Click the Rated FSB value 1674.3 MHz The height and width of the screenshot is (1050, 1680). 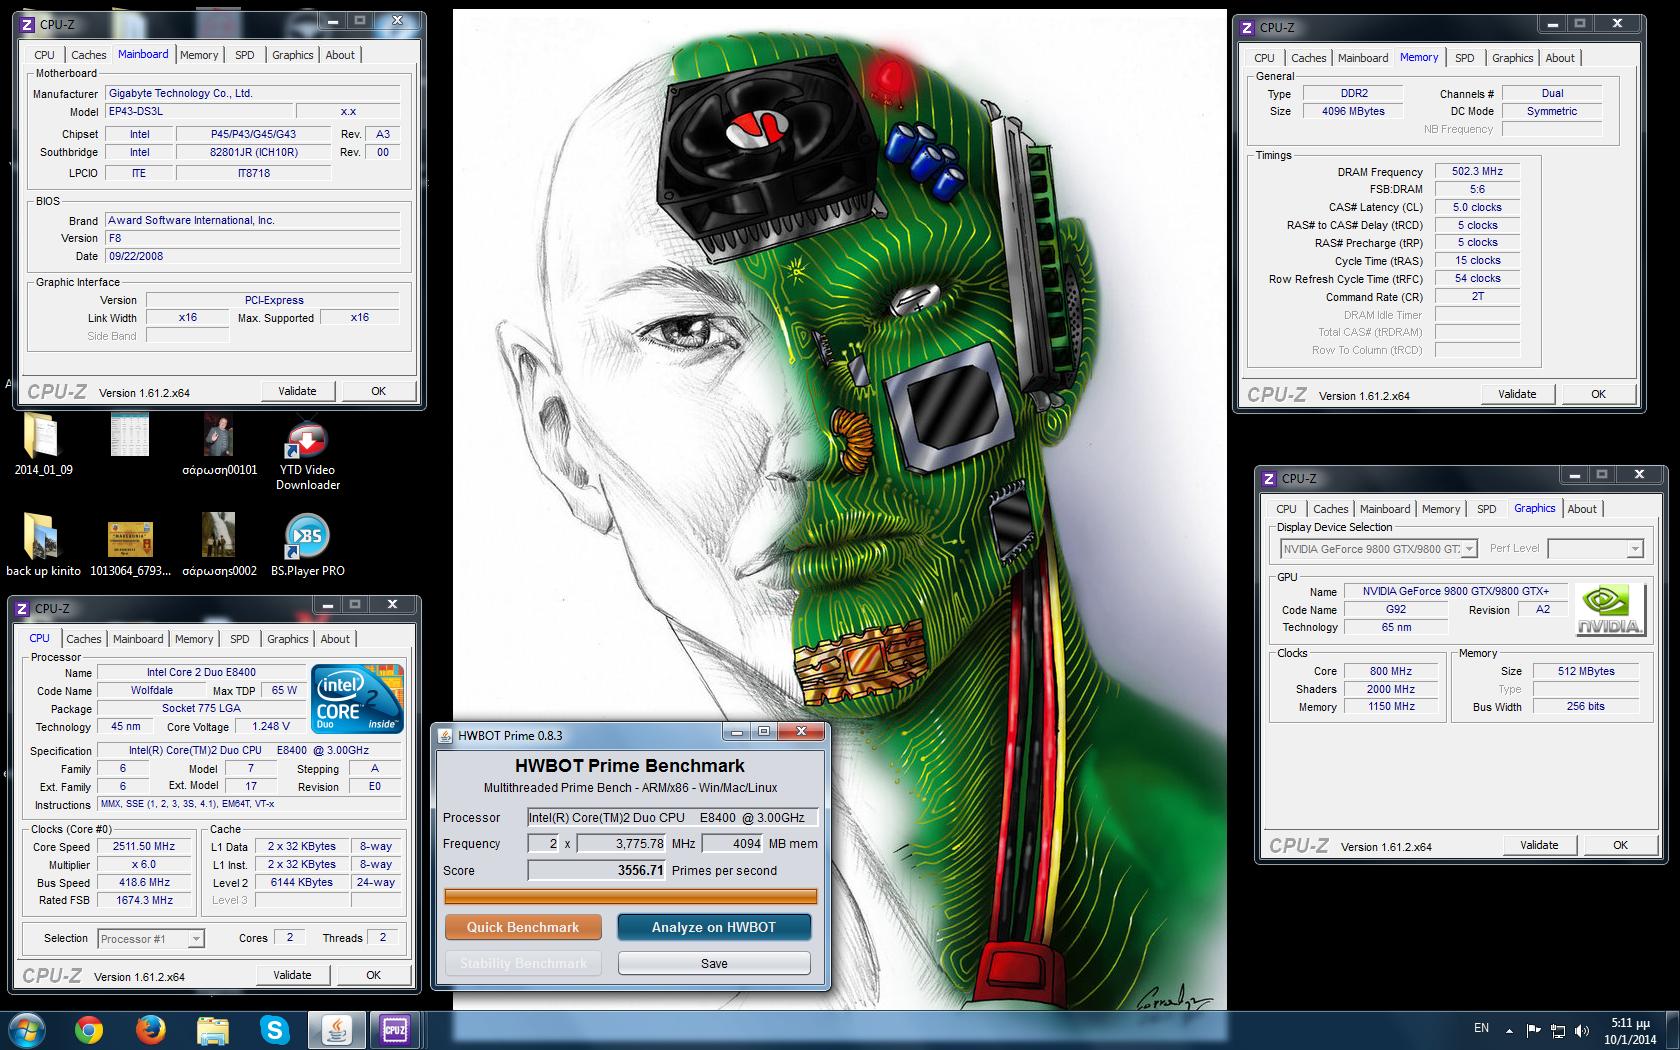click(144, 900)
